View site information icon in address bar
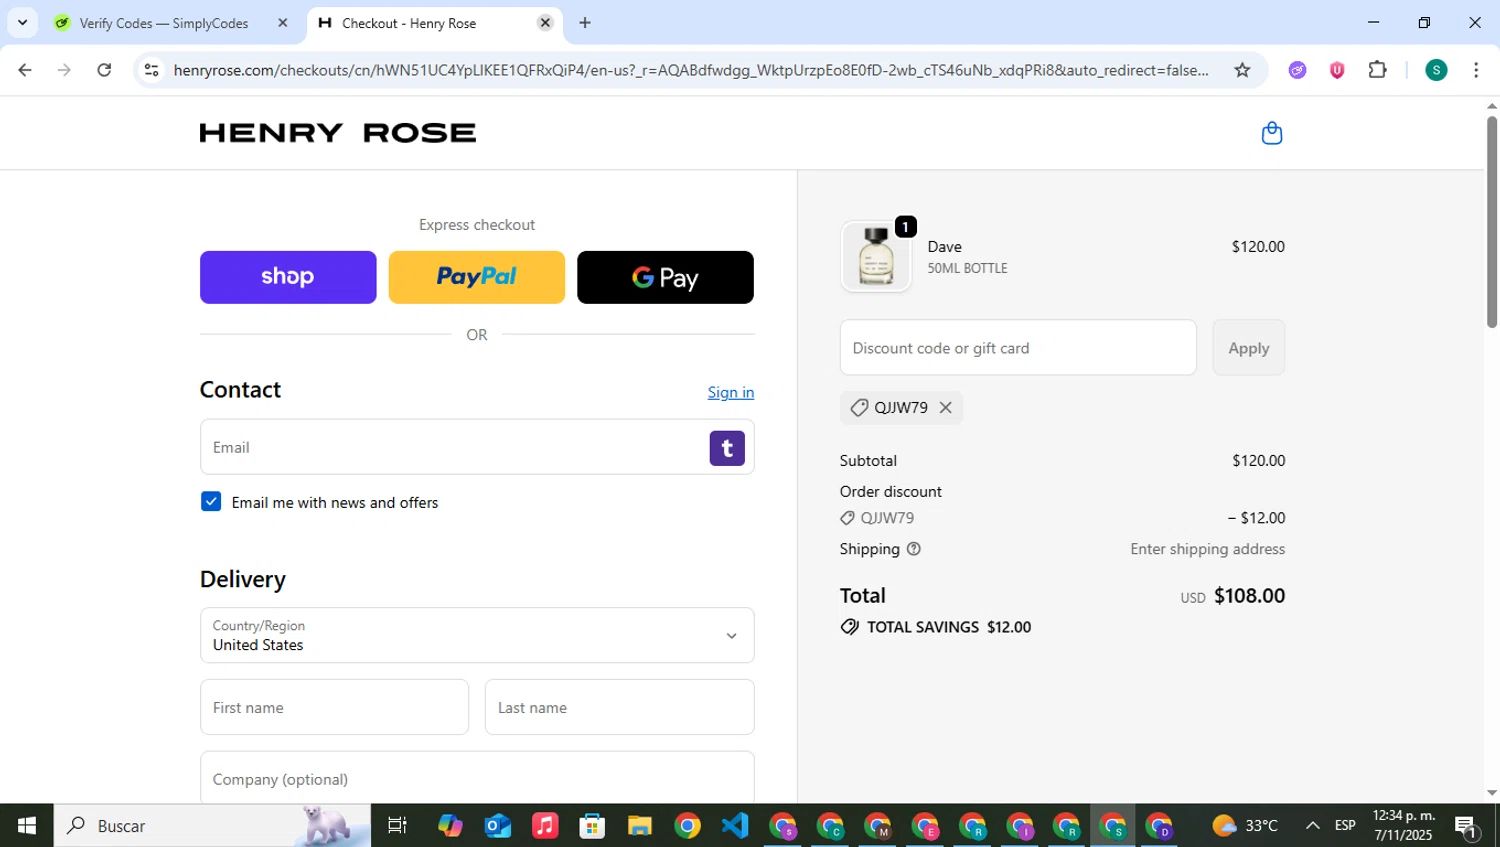Image resolution: width=1500 pixels, height=847 pixels. click(151, 70)
